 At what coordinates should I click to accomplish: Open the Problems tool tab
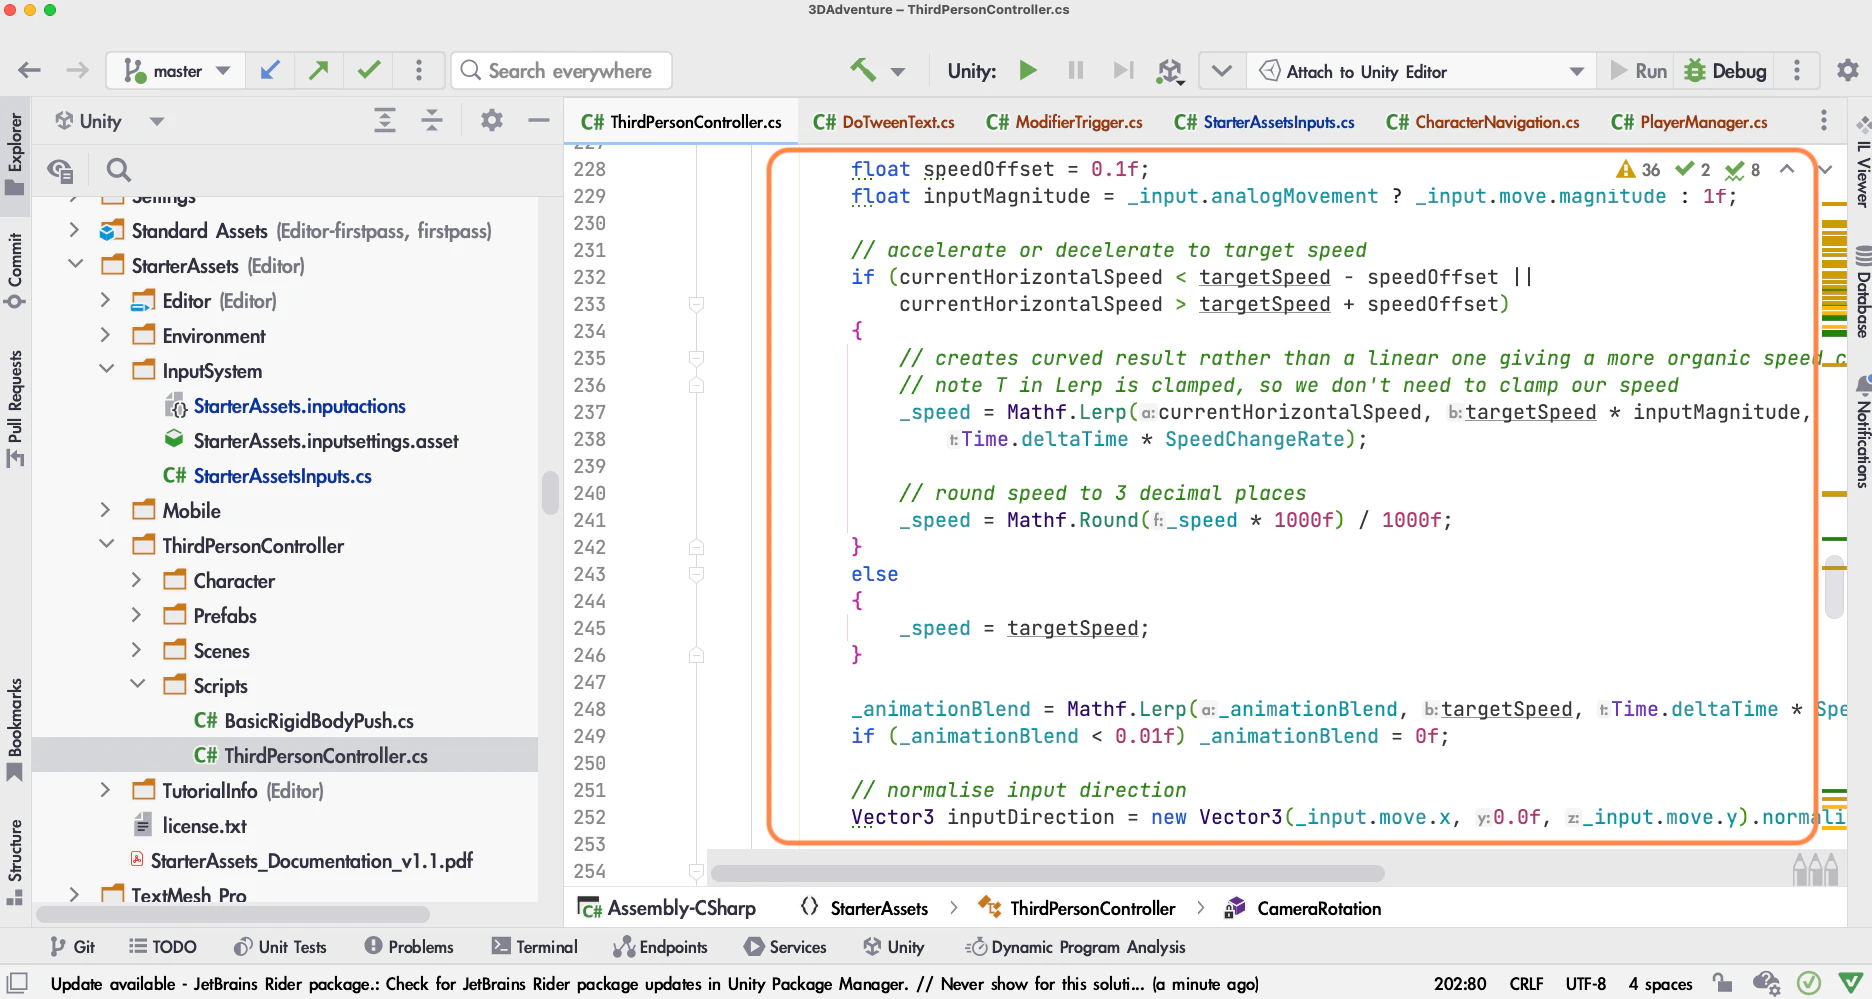(408, 946)
